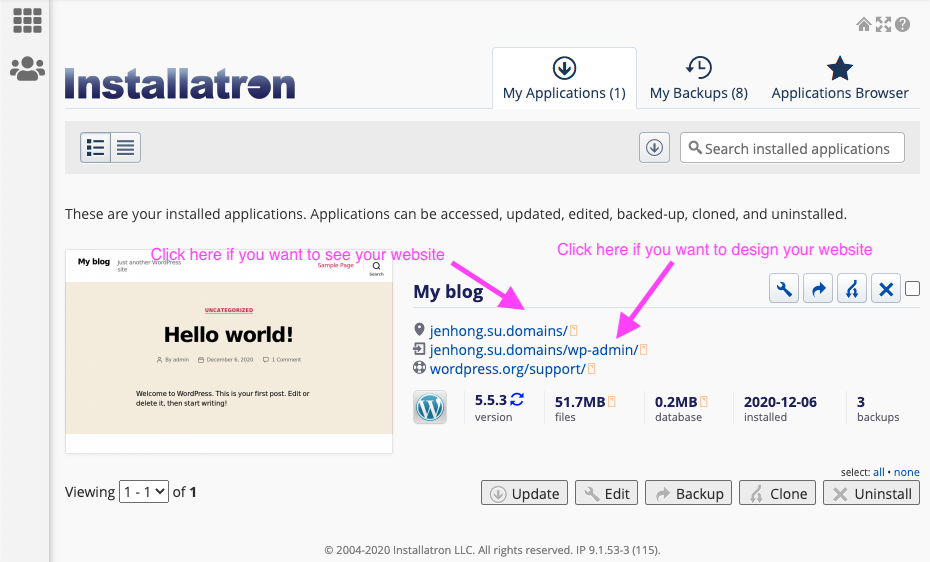Click the backup arrow icon for My blog
The image size is (930, 562).
818,289
